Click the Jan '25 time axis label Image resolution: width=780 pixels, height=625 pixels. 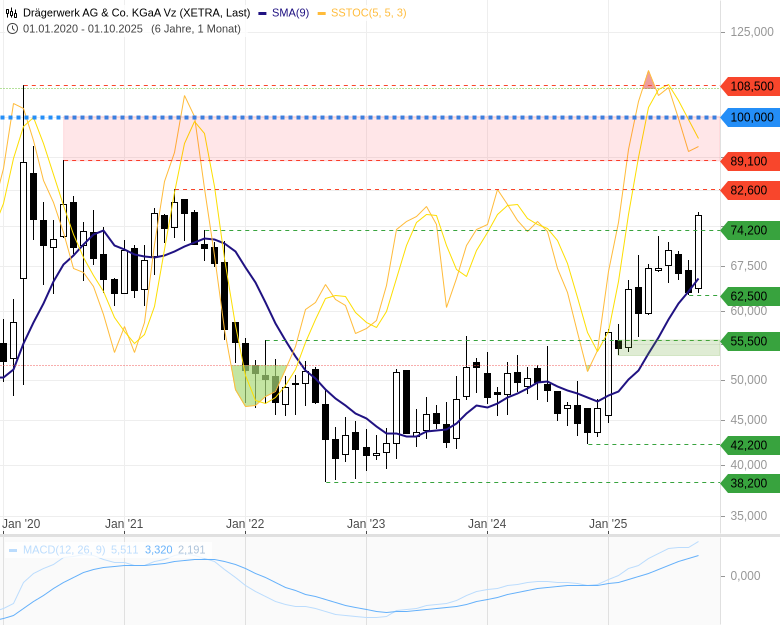click(x=607, y=523)
